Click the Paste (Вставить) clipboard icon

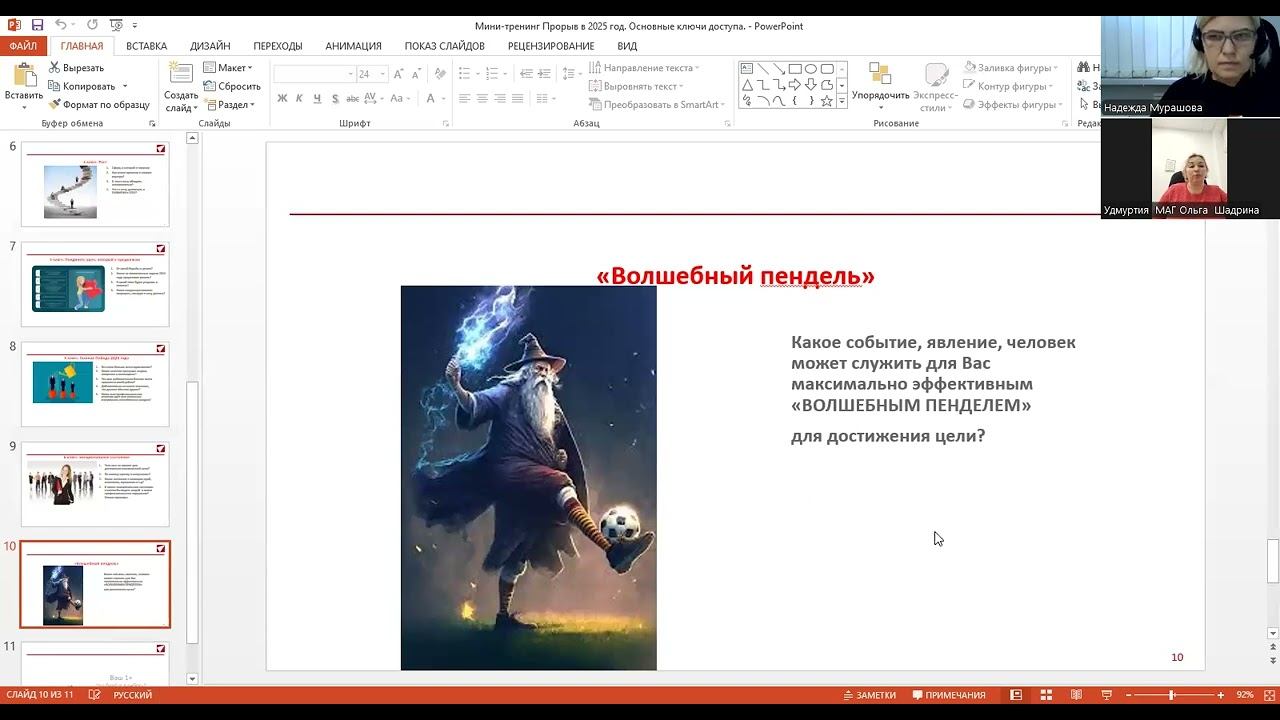(23, 76)
